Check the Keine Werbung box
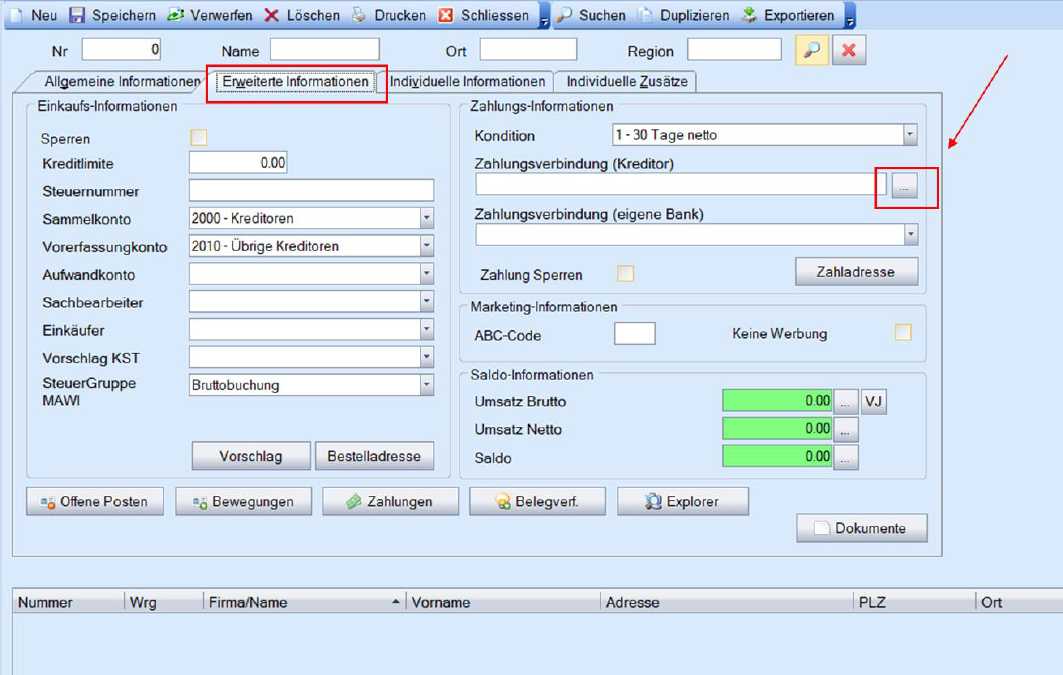 [x=903, y=333]
